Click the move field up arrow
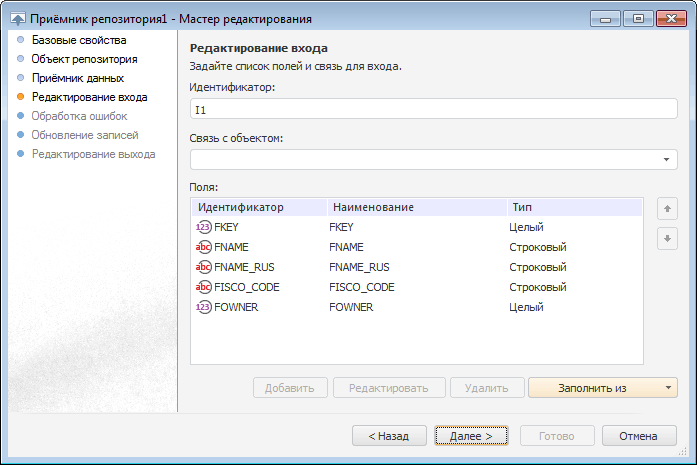The width and height of the screenshot is (697, 465). point(666,209)
